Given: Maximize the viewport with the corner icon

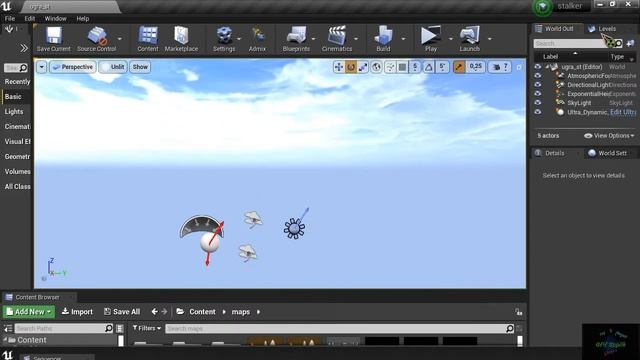Looking at the screenshot, I should [x=519, y=67].
